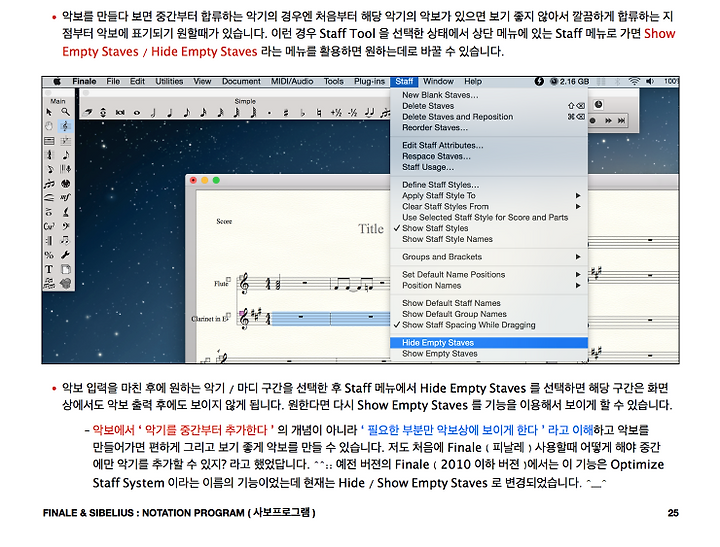
Task: Select the Measure tool in Main palette
Action: point(49,141)
